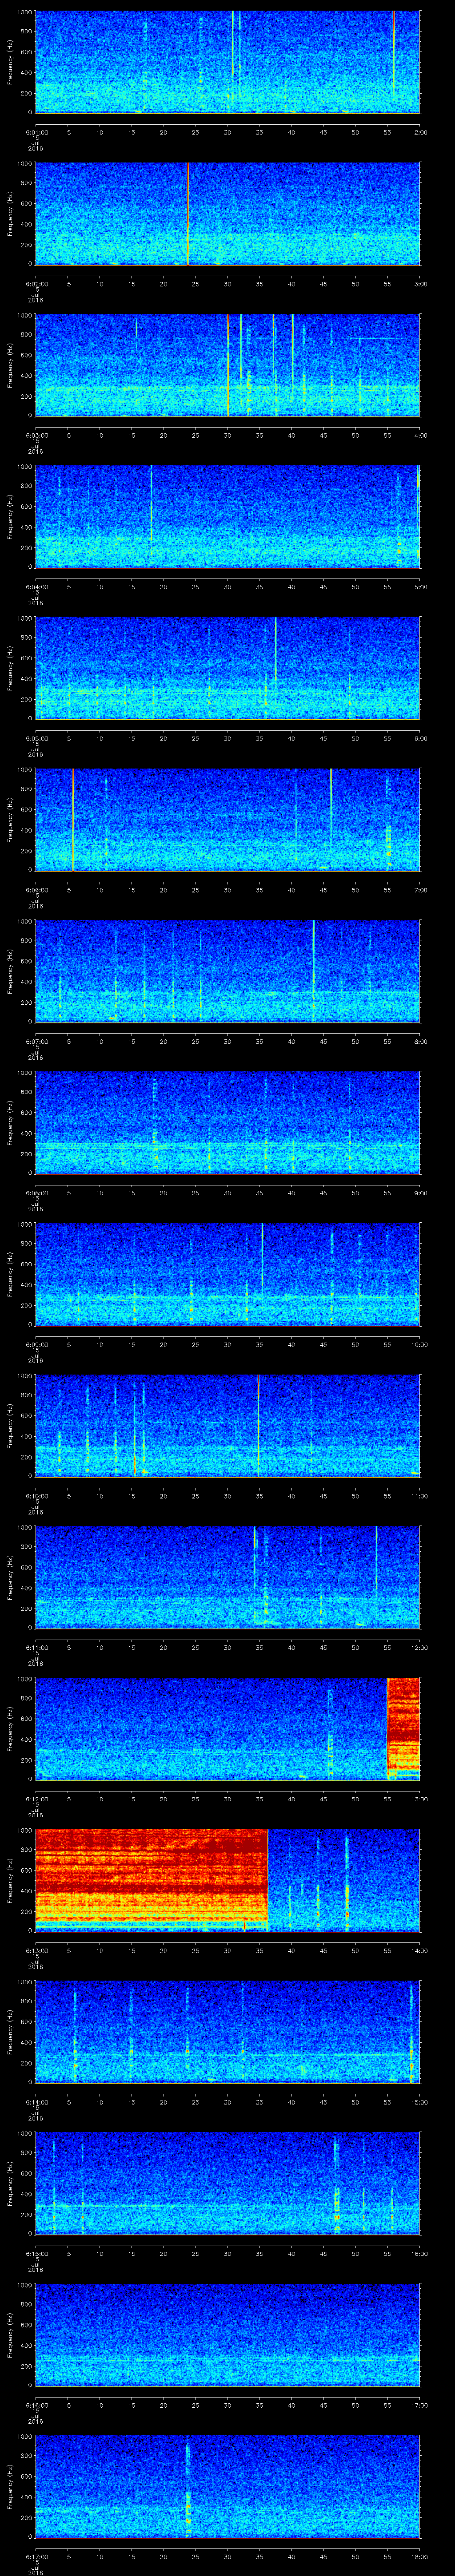Open the spectrogram panel starting at 6:03:00
This screenshot has height=2576, width=455.
point(227,364)
